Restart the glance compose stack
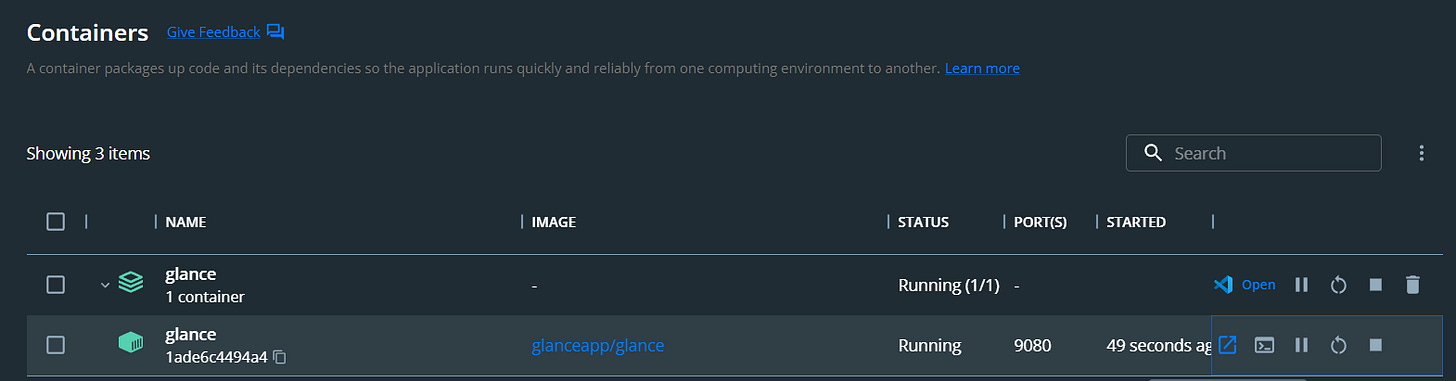This screenshot has width=1456, height=381. point(1338,285)
